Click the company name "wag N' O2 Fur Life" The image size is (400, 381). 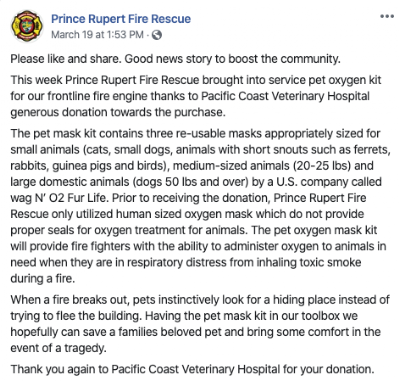[x=59, y=198]
